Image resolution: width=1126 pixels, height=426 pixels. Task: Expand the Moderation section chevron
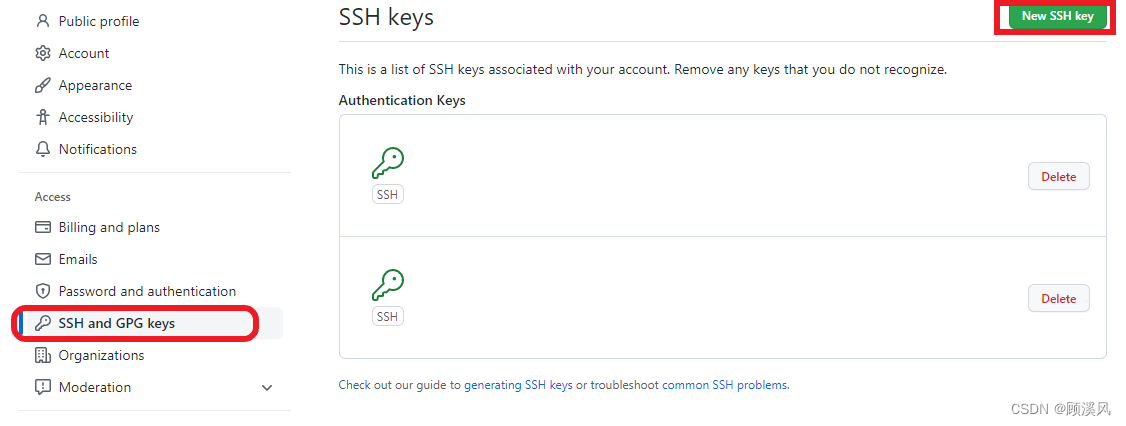[x=267, y=388]
